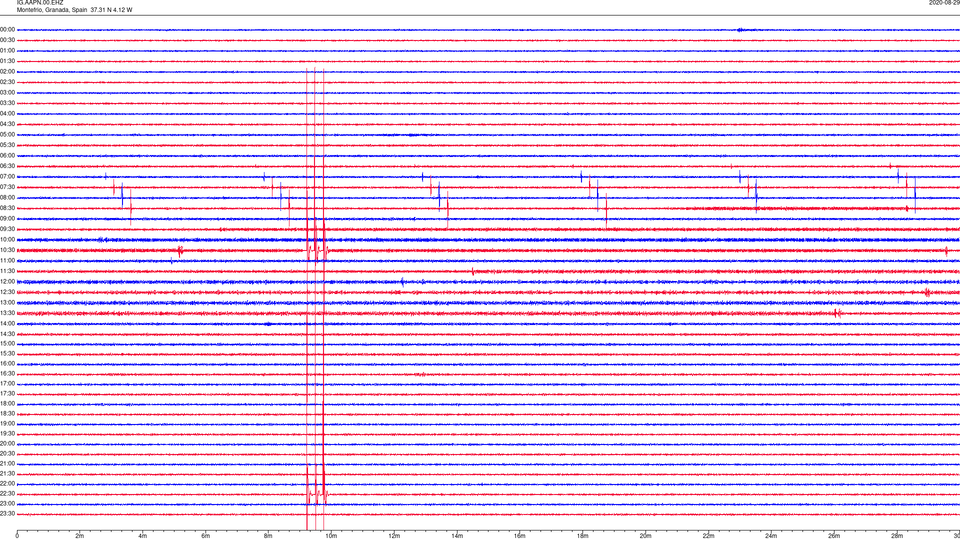Screen dimensions: 960x540
Task: Pick the 09:00 time label
Action: pyautogui.click(x=7, y=219)
